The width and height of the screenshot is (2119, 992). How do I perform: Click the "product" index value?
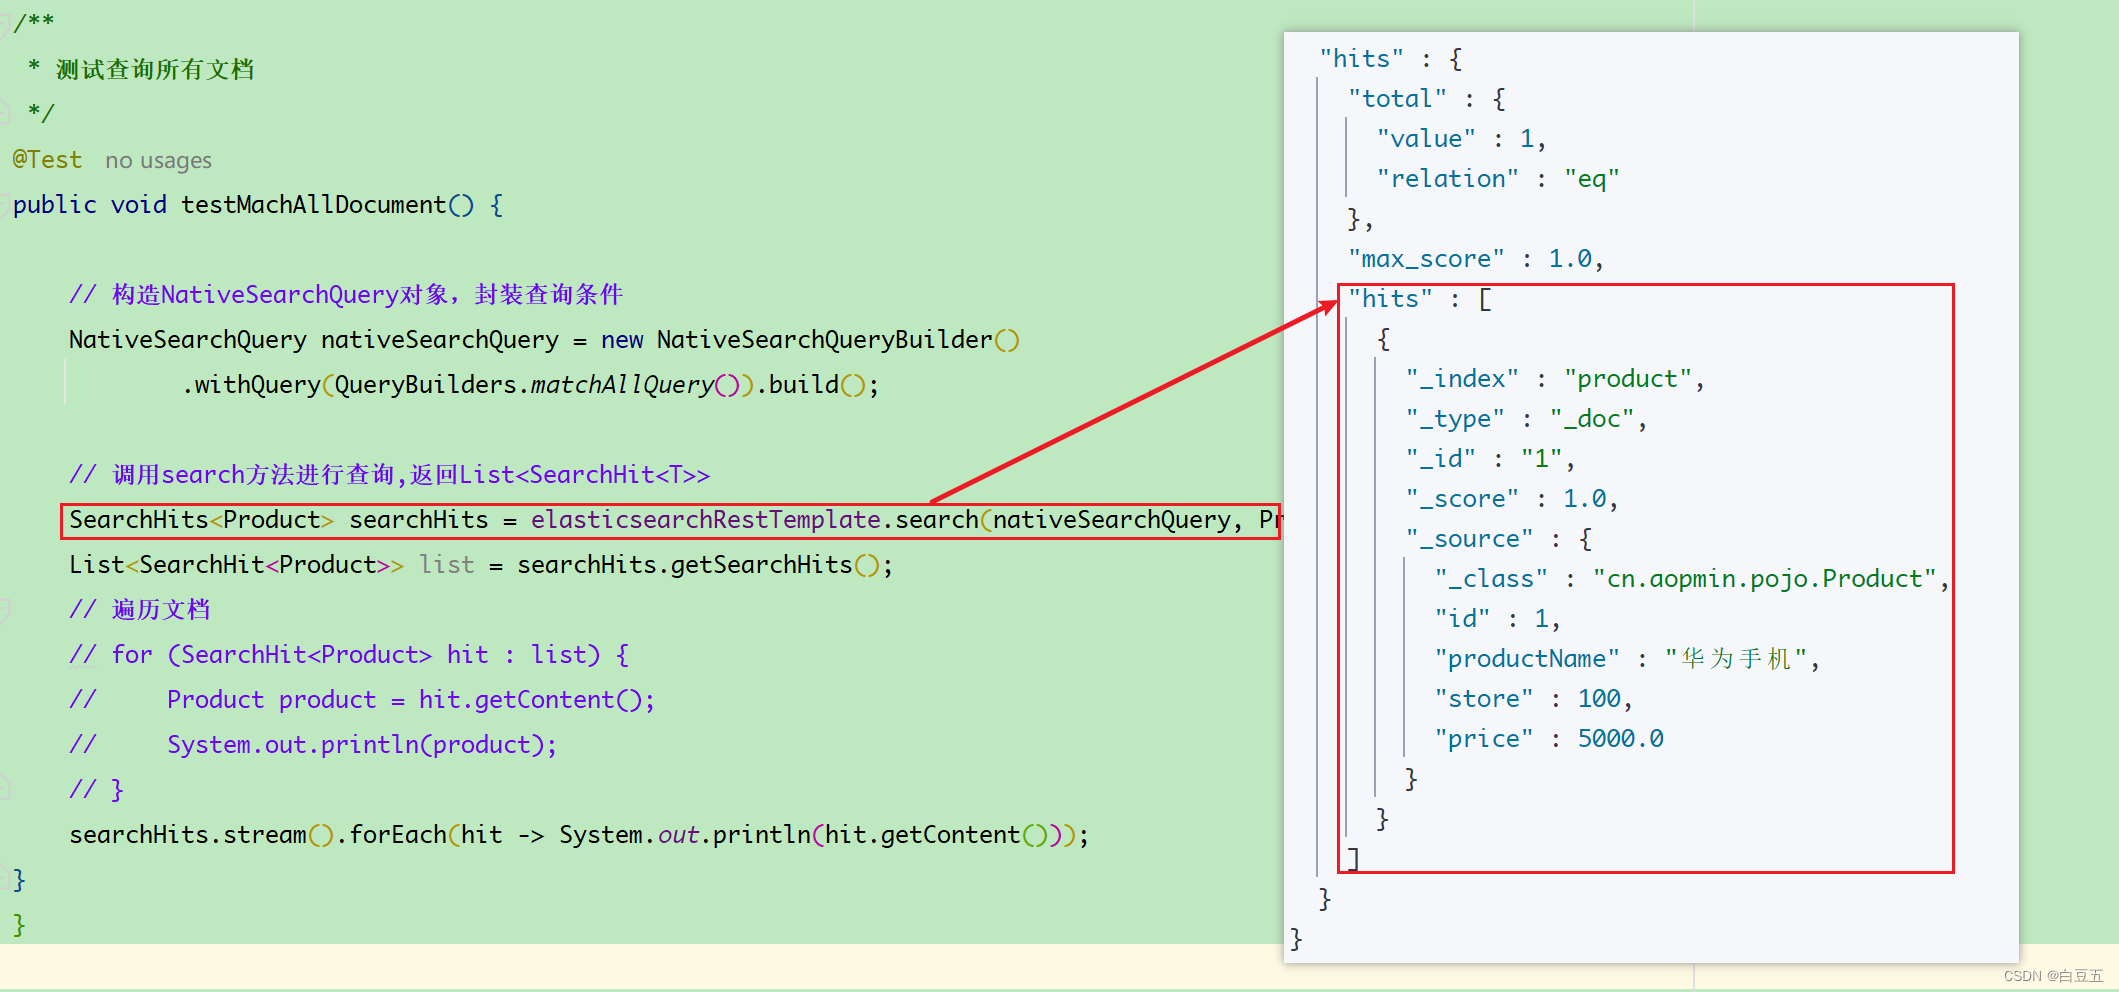click(x=1627, y=379)
